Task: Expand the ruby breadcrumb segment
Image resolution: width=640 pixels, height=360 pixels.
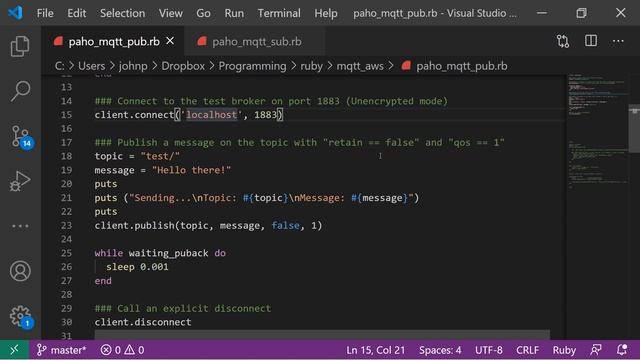Action: 311,66
